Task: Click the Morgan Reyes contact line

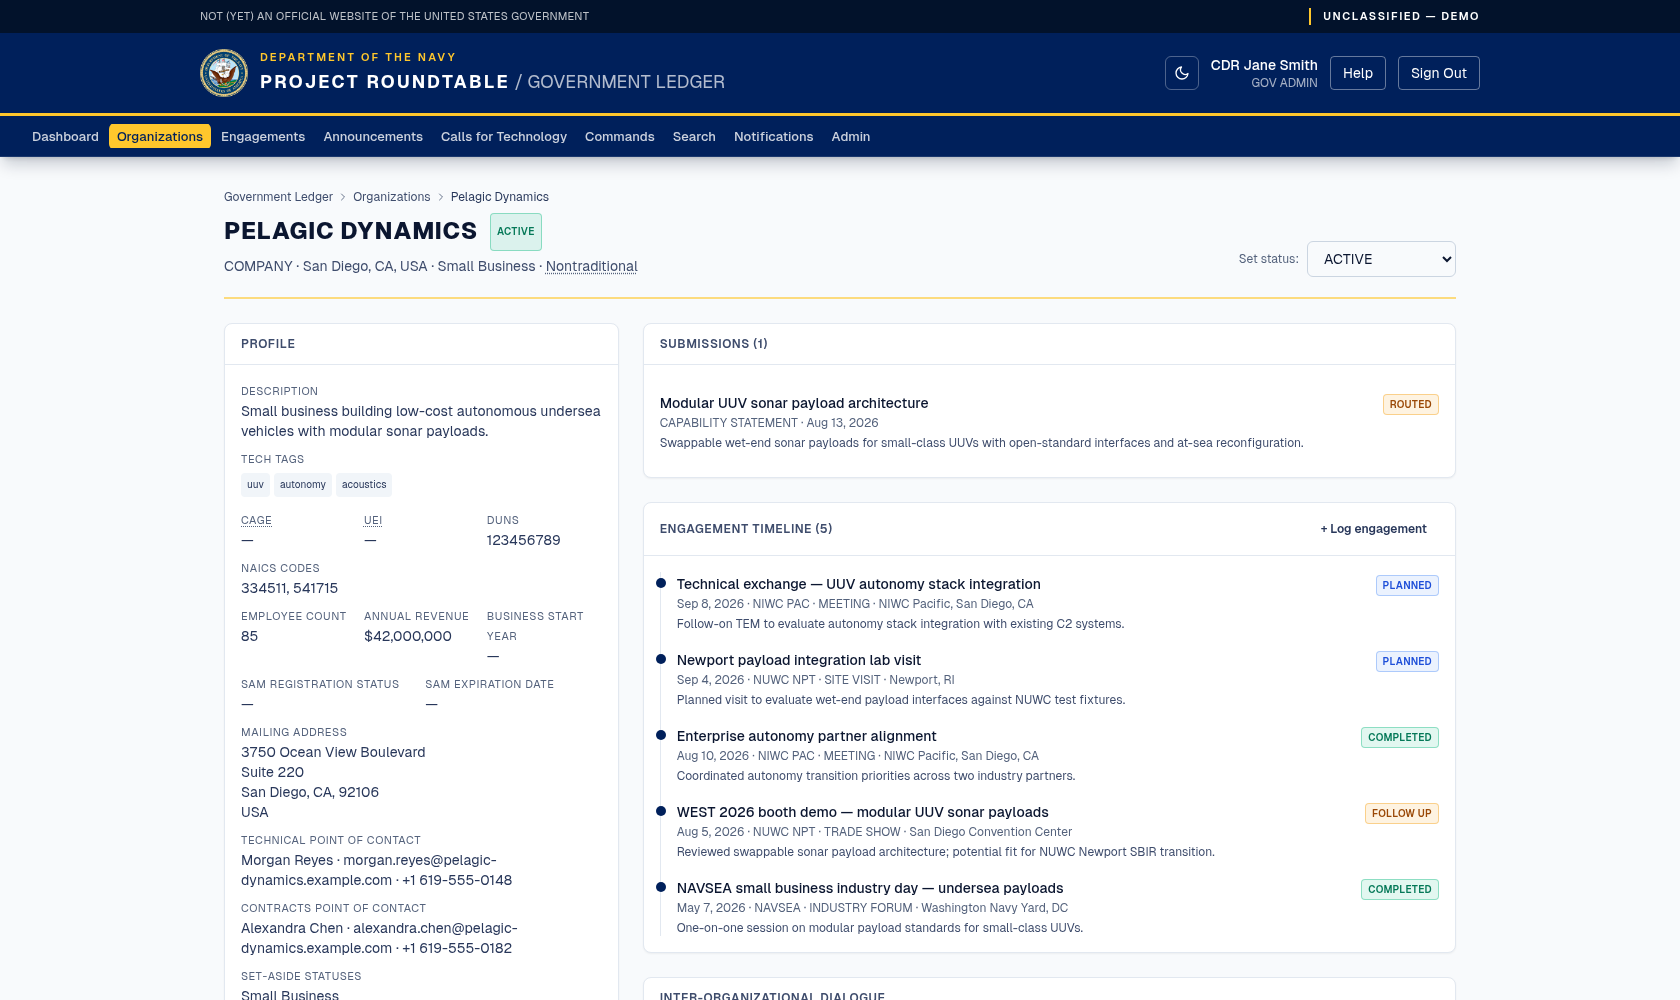Action: (376, 870)
